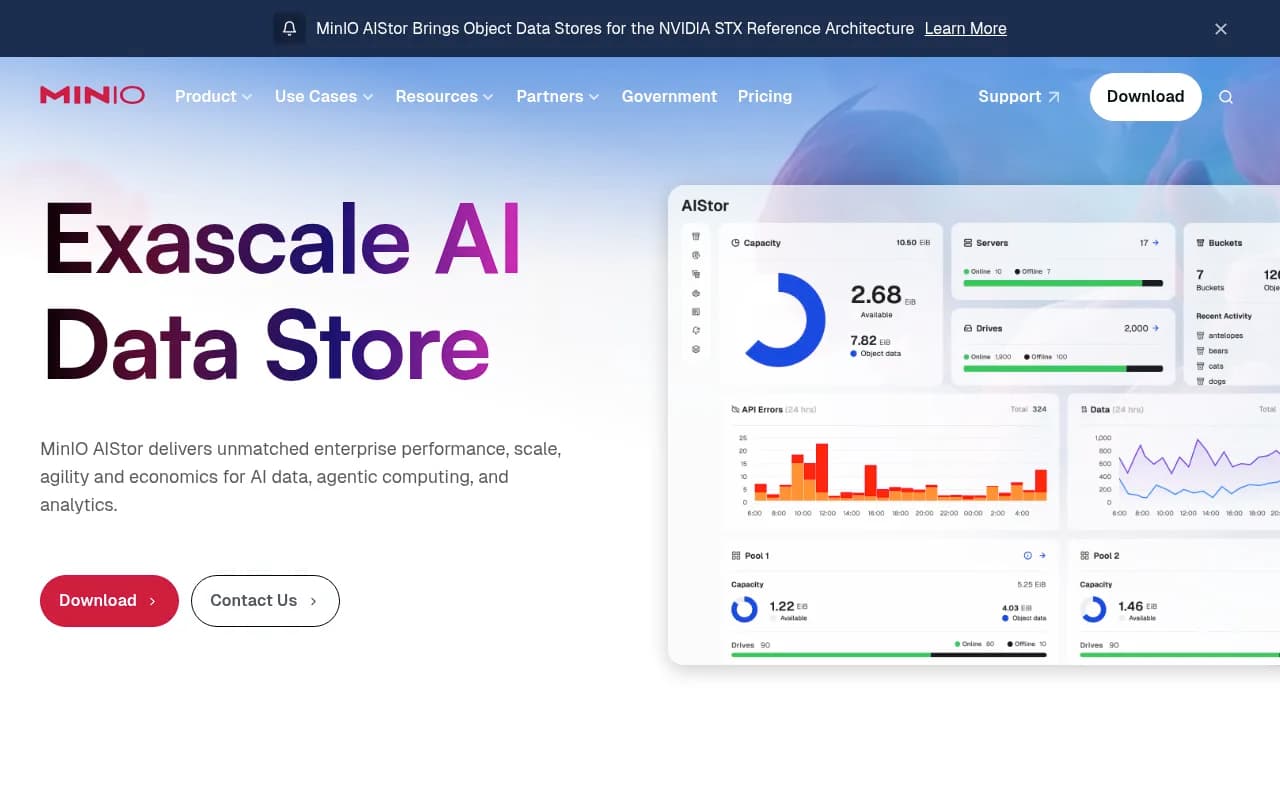
Task: Click the icon next to the Data heading
Action: point(1084,409)
